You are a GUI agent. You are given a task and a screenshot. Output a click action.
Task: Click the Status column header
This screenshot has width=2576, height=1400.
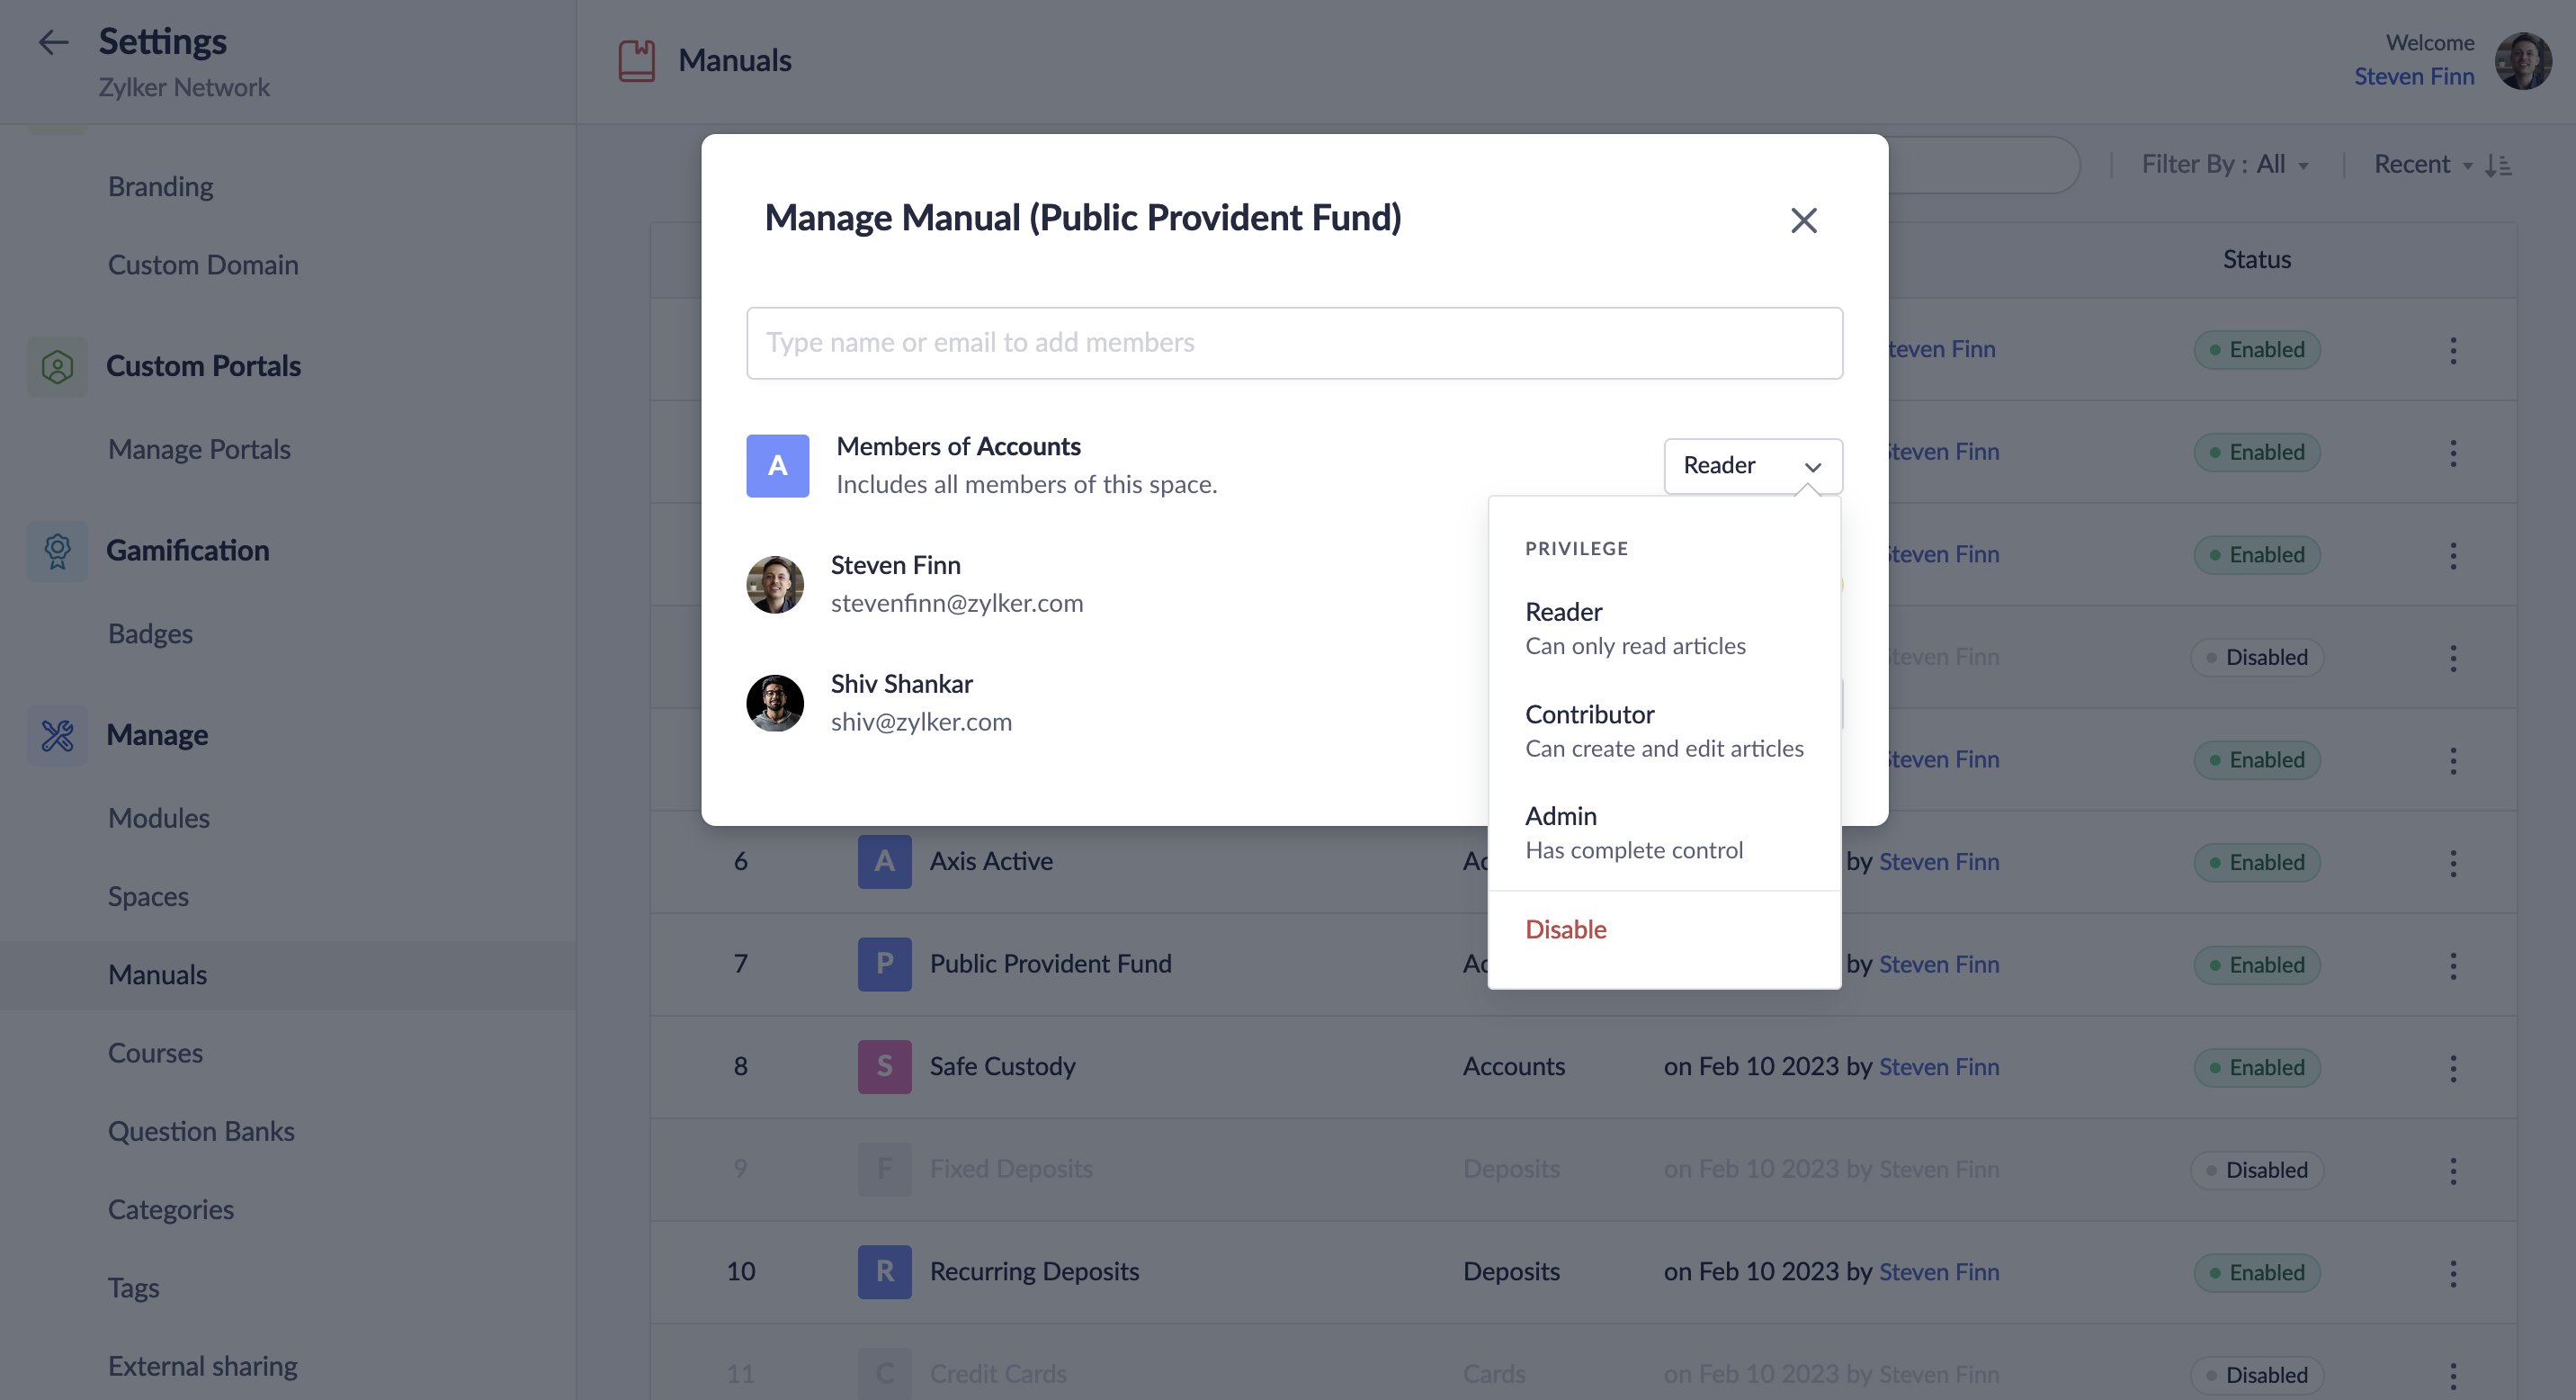2256,260
